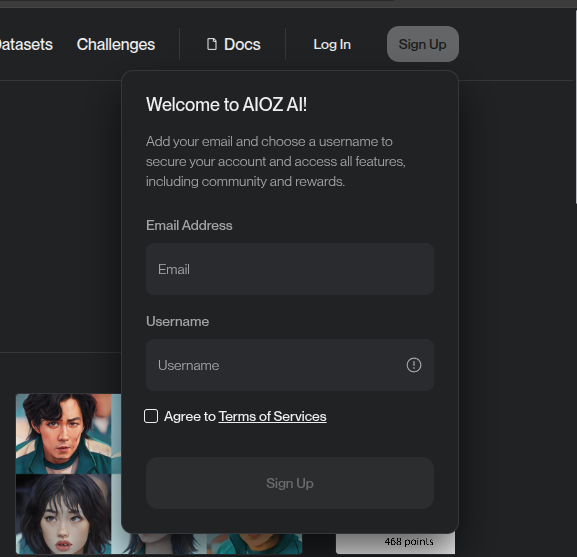This screenshot has width=577, height=557.
Task: Focus the Username input field
Action: (290, 365)
